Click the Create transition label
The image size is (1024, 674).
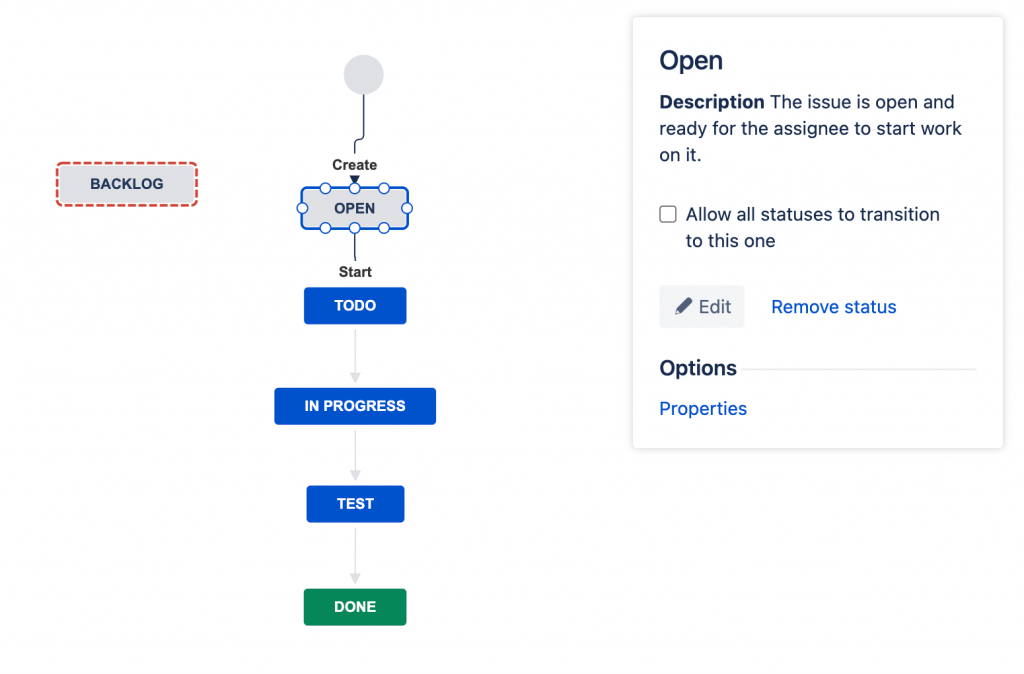pyautogui.click(x=355, y=165)
